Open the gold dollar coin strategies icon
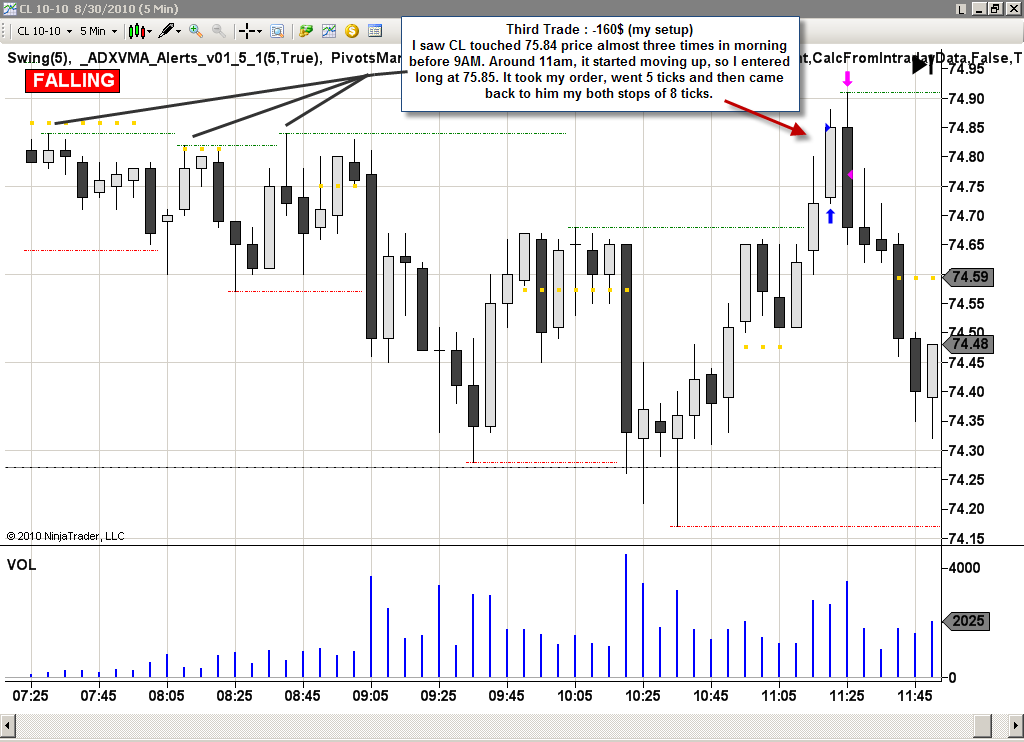Image resolution: width=1024 pixels, height=742 pixels. coord(352,31)
